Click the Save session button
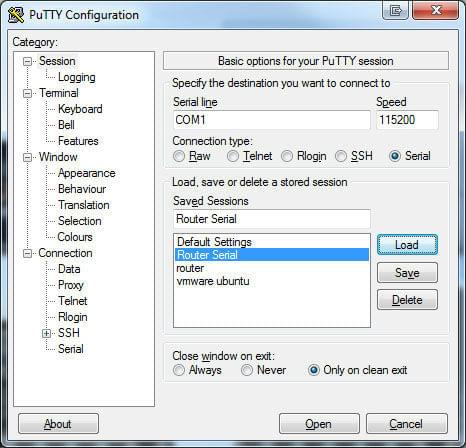The width and height of the screenshot is (466, 448). pyautogui.click(x=407, y=273)
